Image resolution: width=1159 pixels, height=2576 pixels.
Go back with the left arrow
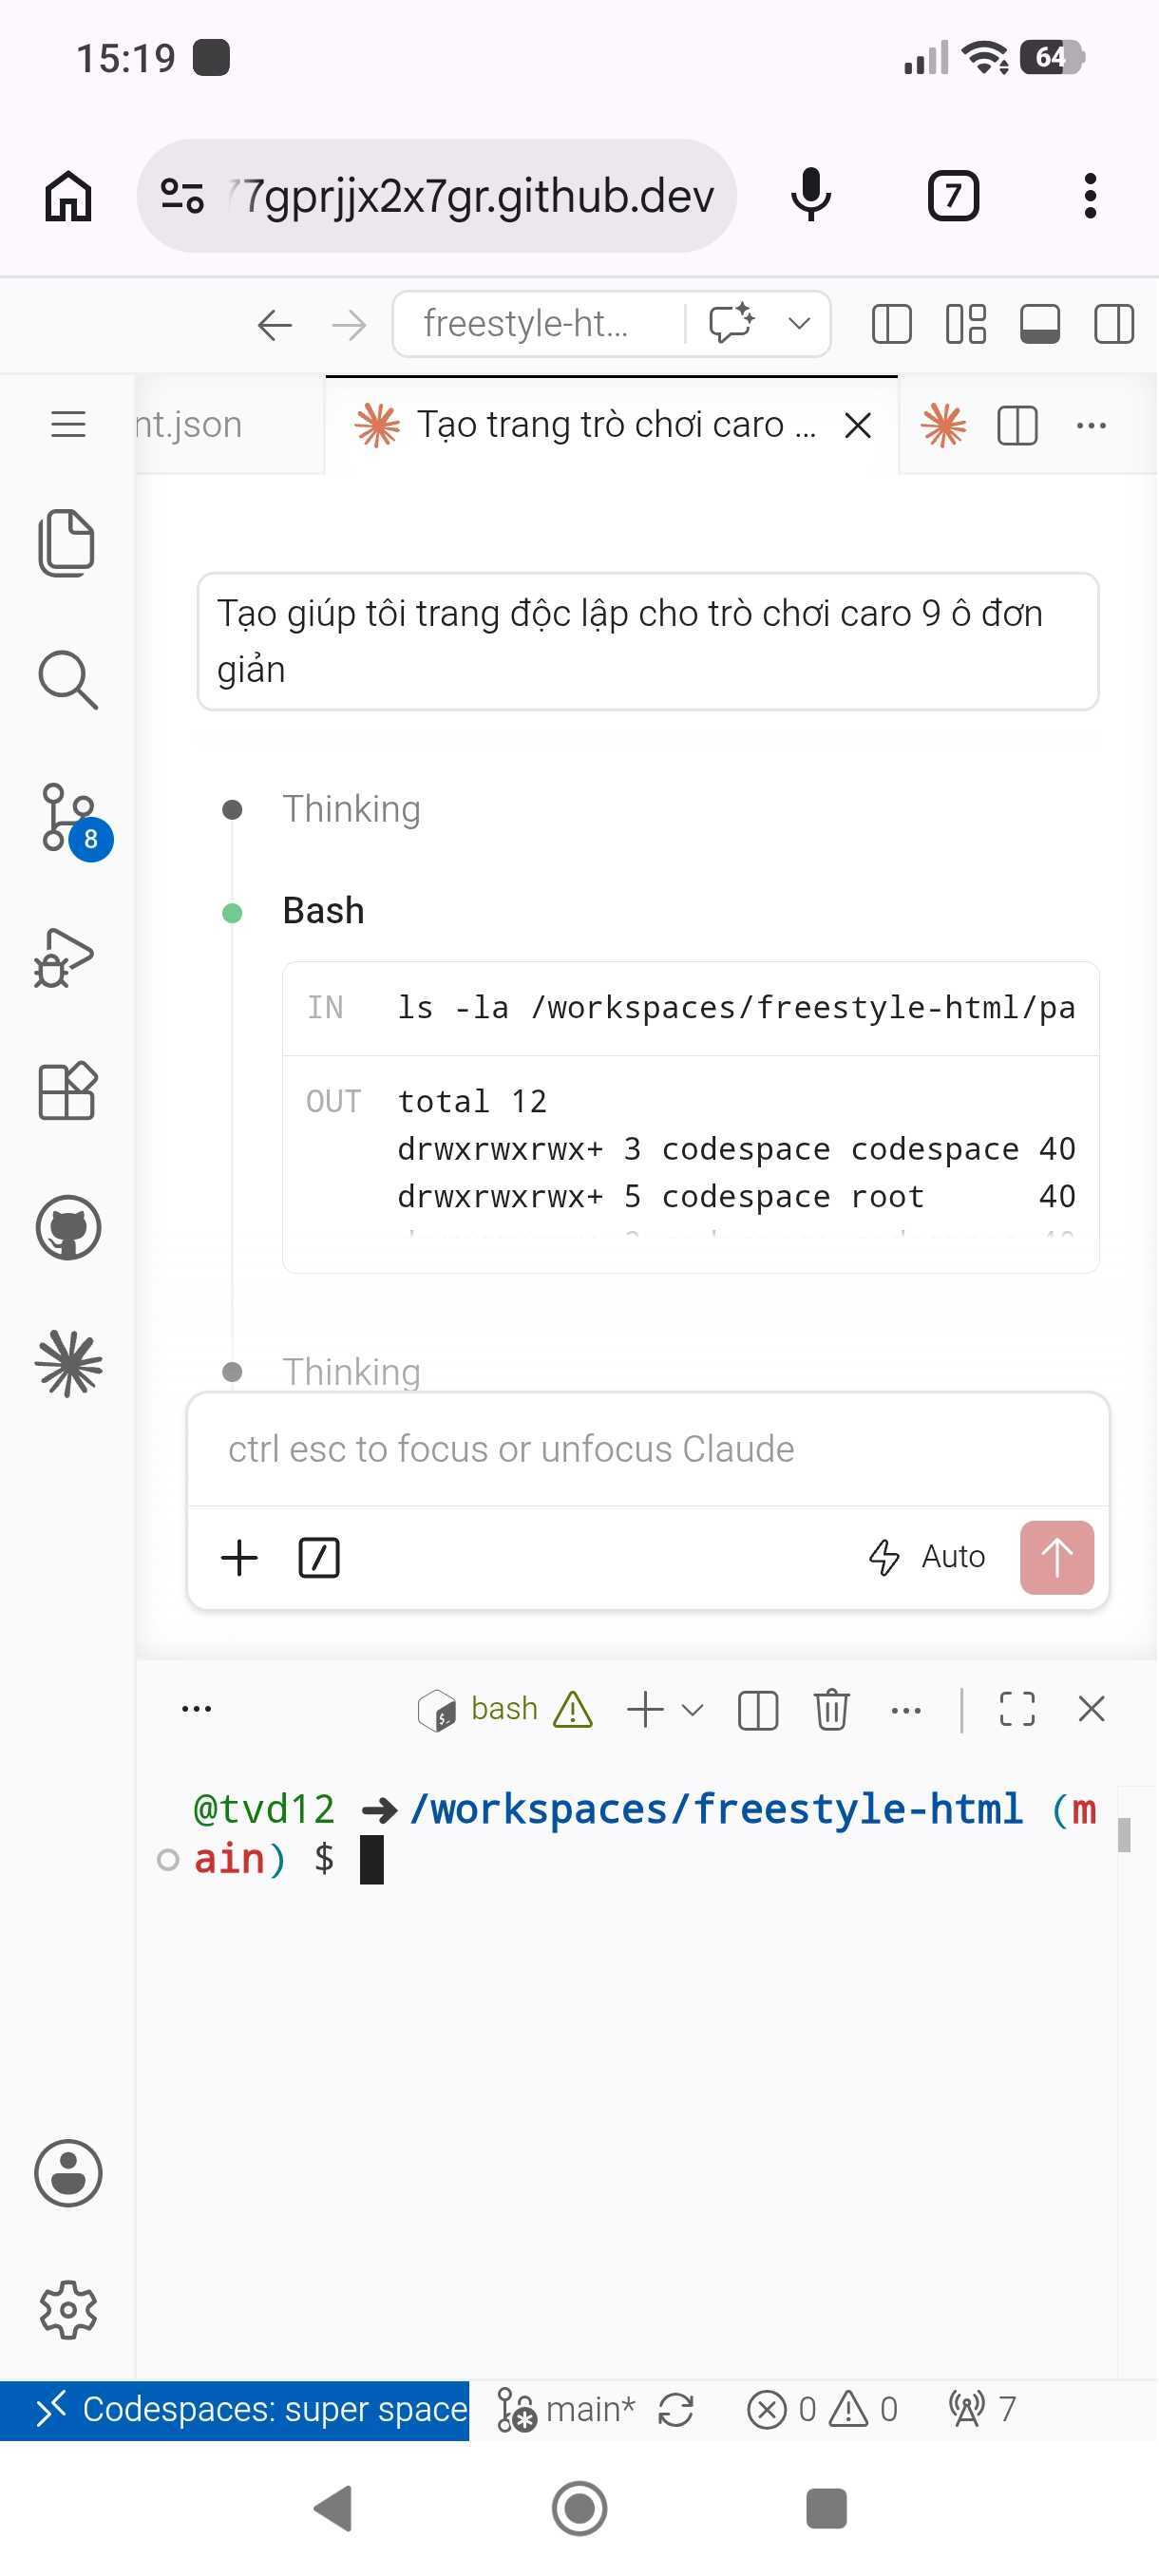274,325
